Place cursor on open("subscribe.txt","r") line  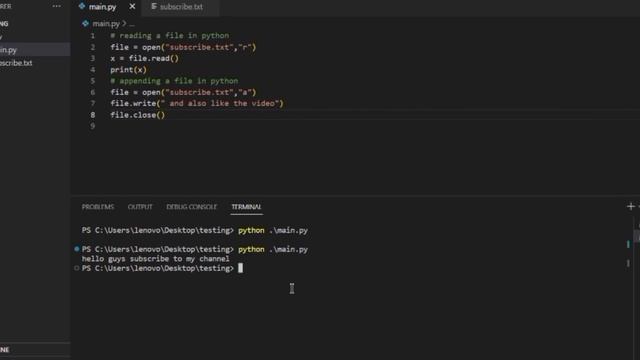point(183,47)
